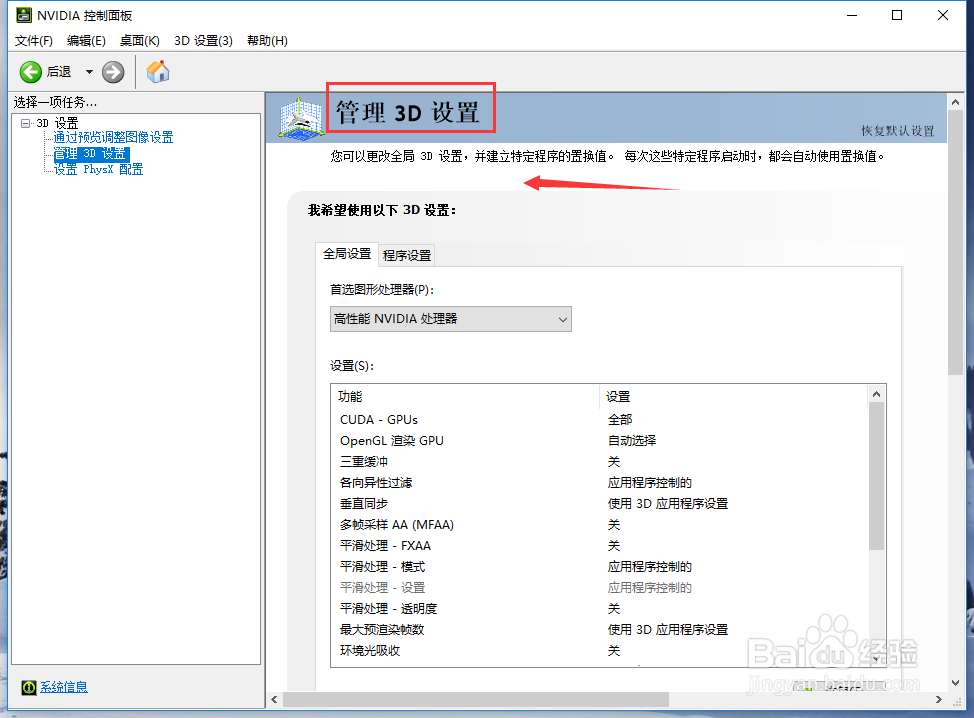Select the 多帧采样 AA (MFAA) row
This screenshot has height=718, width=974.
tap(599, 525)
